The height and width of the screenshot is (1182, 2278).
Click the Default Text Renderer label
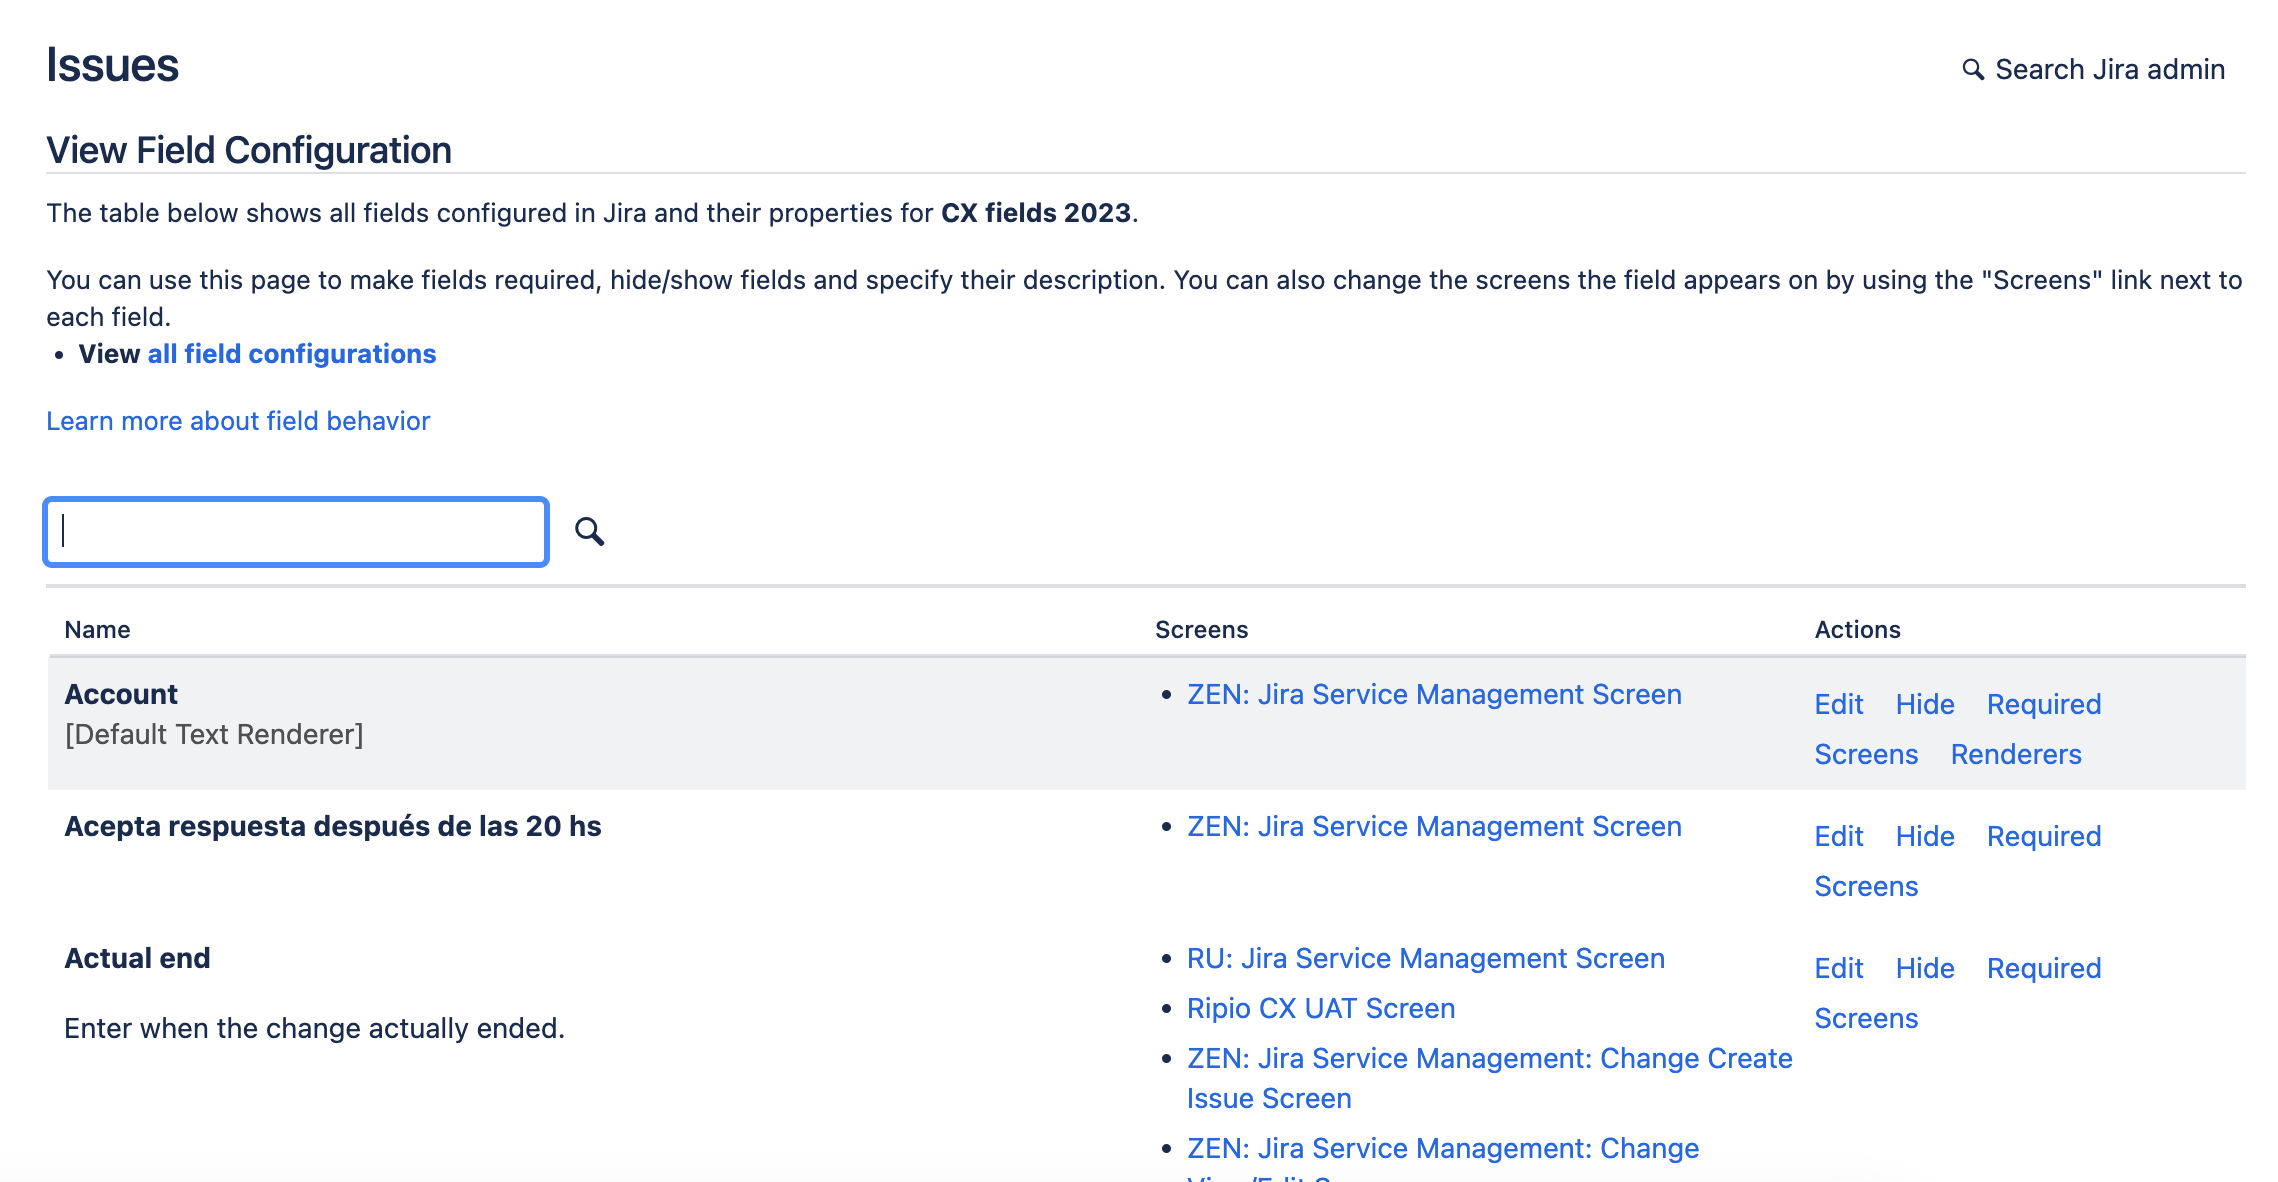click(214, 734)
